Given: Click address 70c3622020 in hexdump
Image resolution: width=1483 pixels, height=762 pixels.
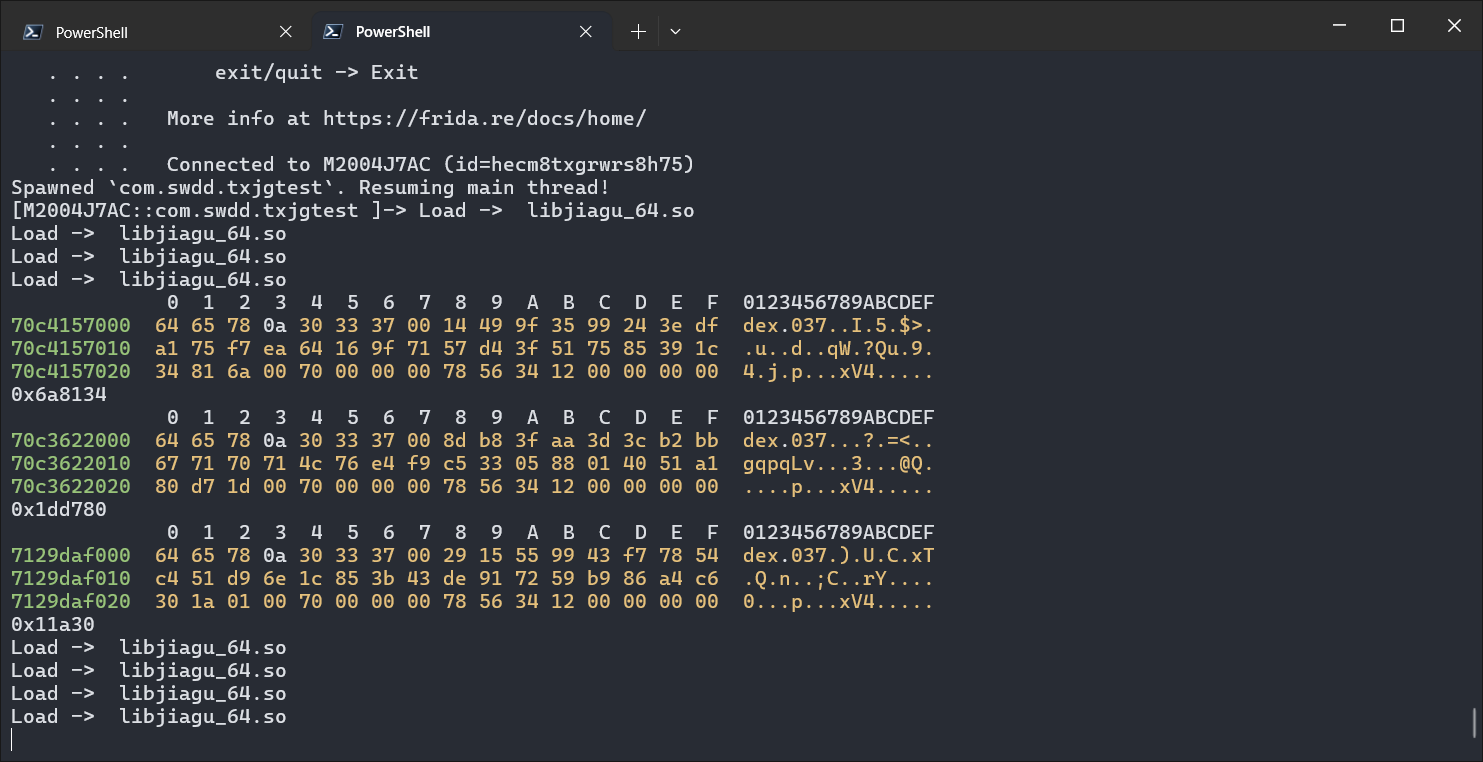Looking at the screenshot, I should (71, 486).
